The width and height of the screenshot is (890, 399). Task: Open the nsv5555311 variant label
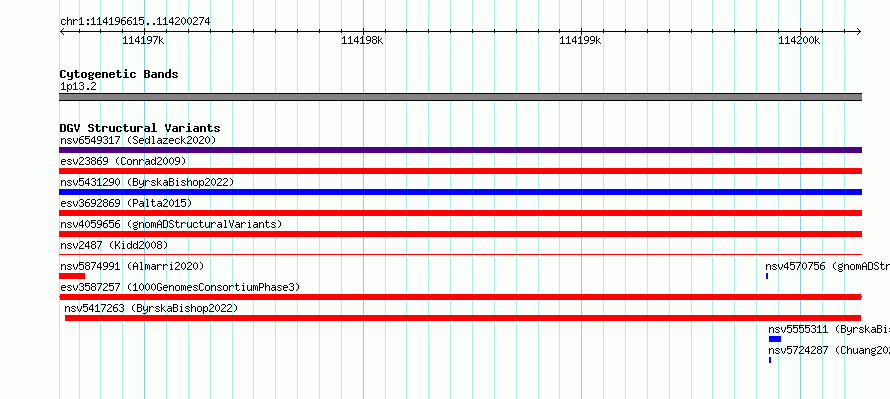point(829,329)
